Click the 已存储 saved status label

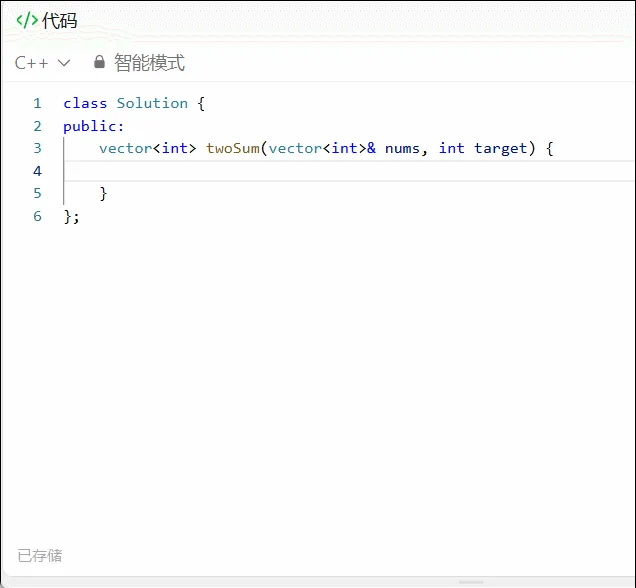[x=40, y=556]
